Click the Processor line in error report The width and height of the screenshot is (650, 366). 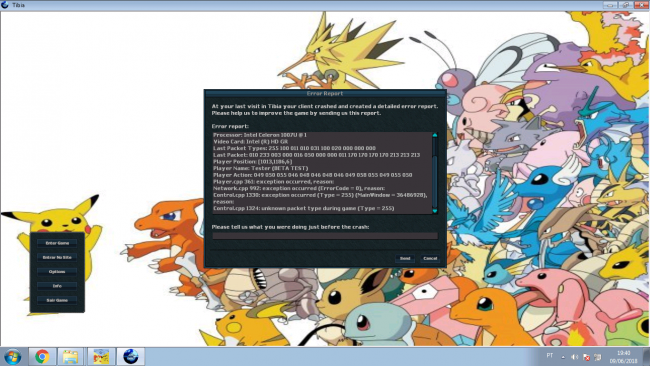[x=260, y=135]
